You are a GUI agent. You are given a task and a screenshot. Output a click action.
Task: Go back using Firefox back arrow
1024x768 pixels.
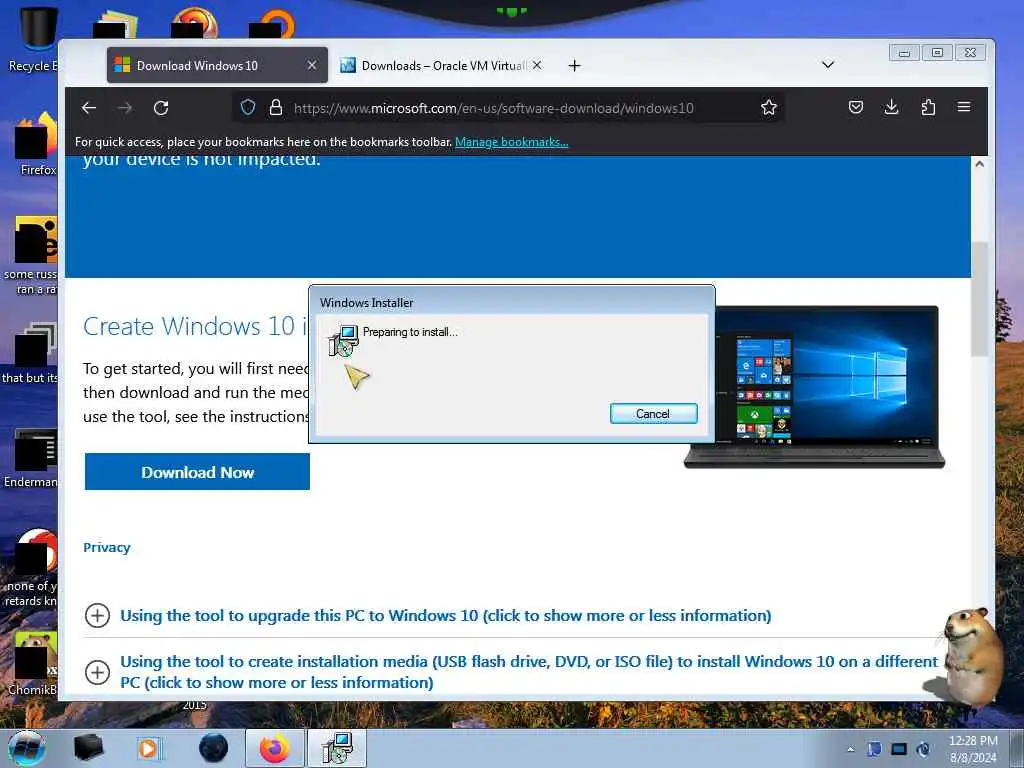point(89,108)
